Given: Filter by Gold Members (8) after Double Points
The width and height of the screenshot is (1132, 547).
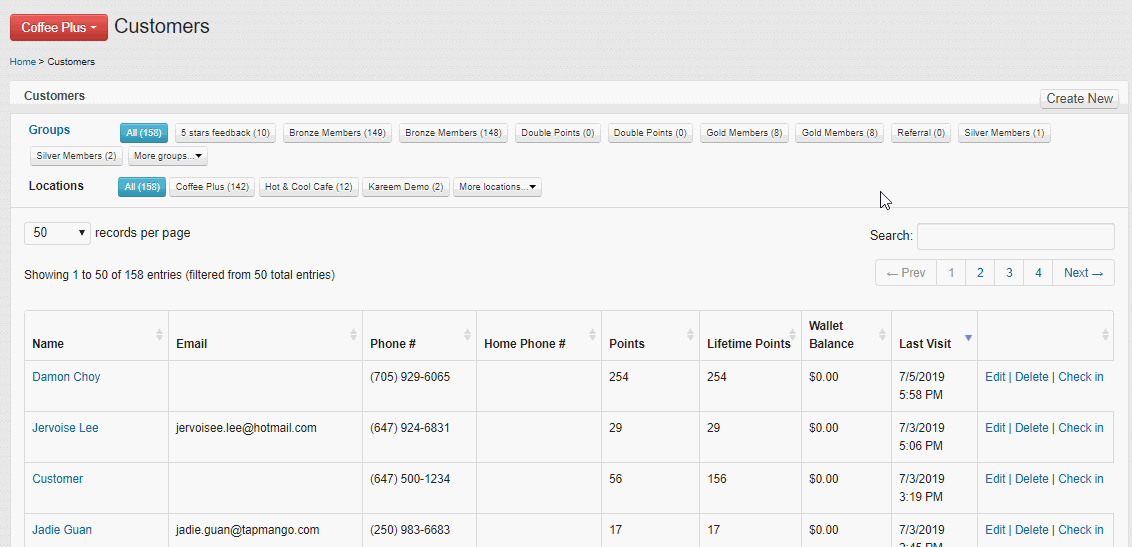Looking at the screenshot, I should point(744,133).
